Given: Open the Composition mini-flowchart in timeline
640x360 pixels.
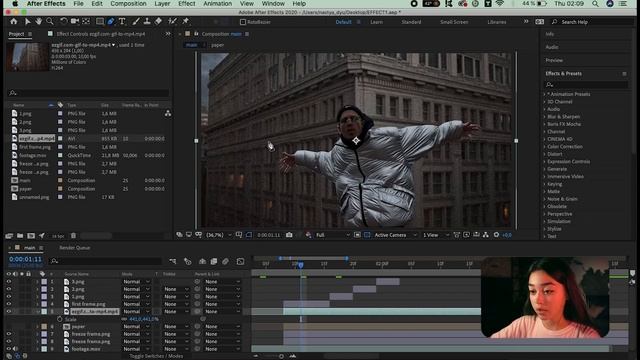Looking at the screenshot, I should (x=173, y=261).
